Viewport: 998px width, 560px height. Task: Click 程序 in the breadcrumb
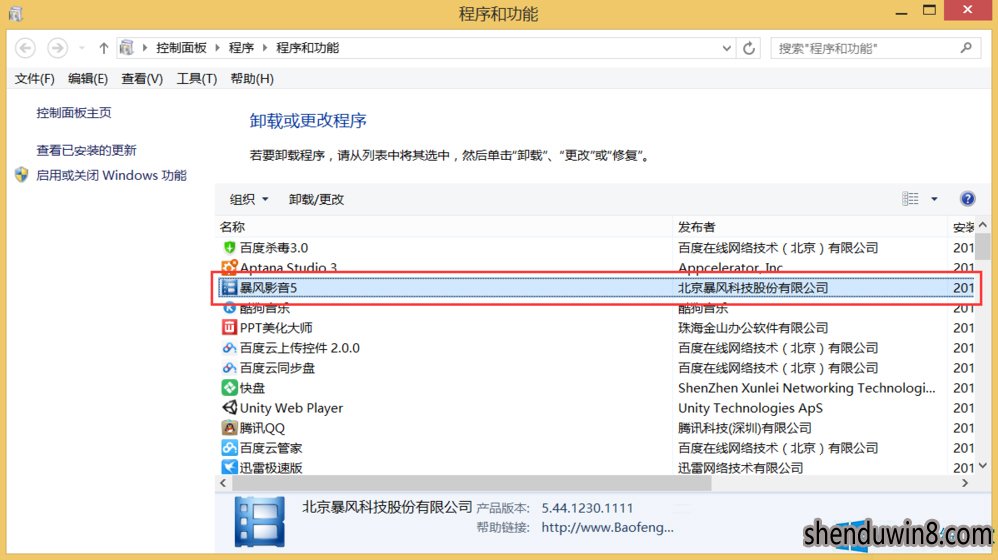tap(241, 48)
